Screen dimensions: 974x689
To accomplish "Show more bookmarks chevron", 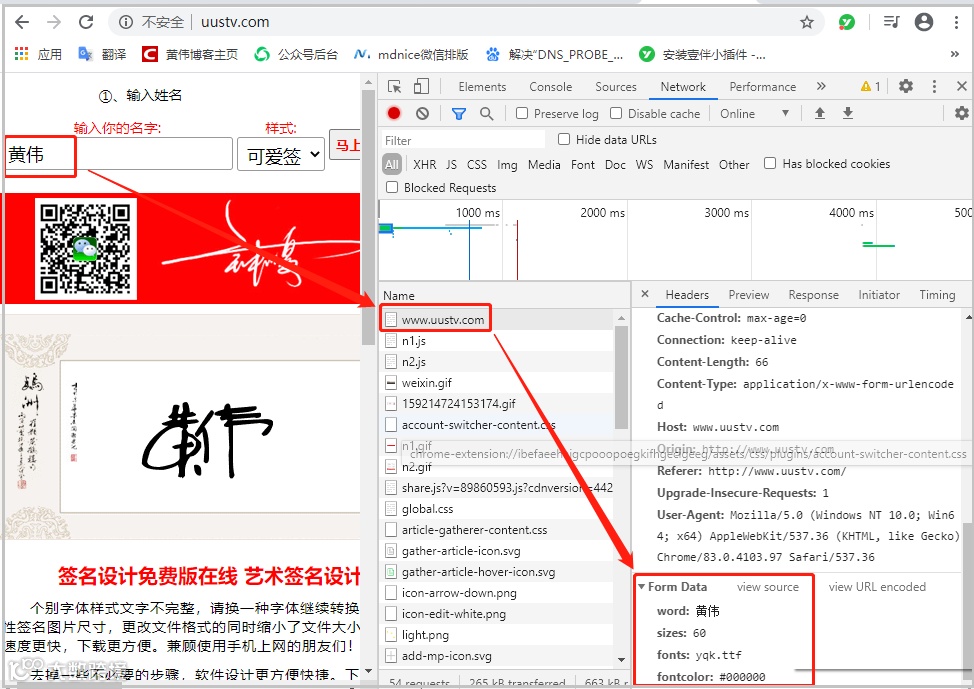I will (955, 55).
